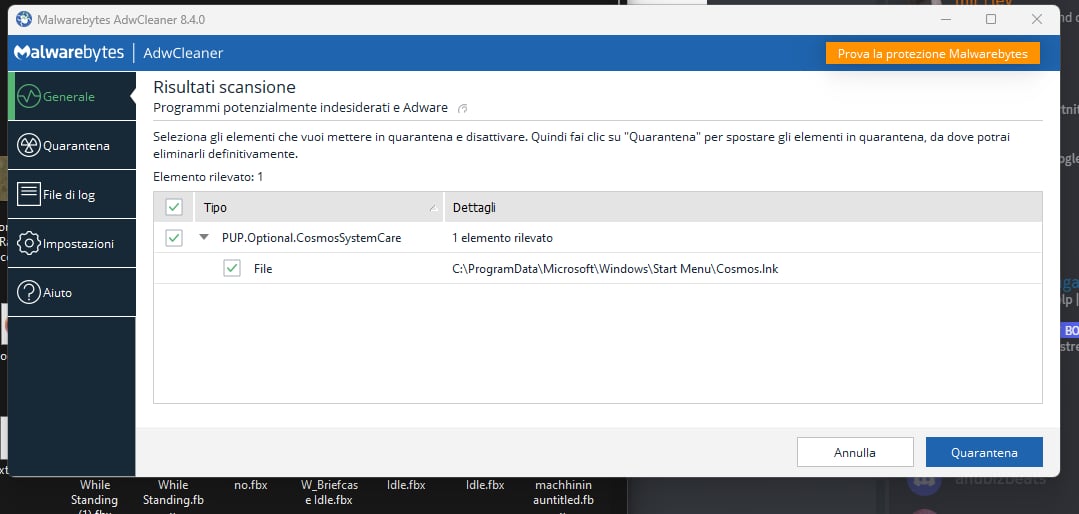Open the Aiuto help section

tap(72, 292)
